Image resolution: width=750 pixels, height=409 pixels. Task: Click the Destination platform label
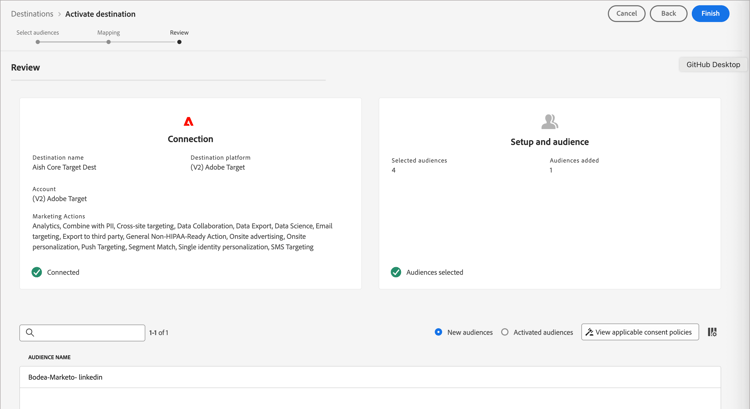(221, 157)
